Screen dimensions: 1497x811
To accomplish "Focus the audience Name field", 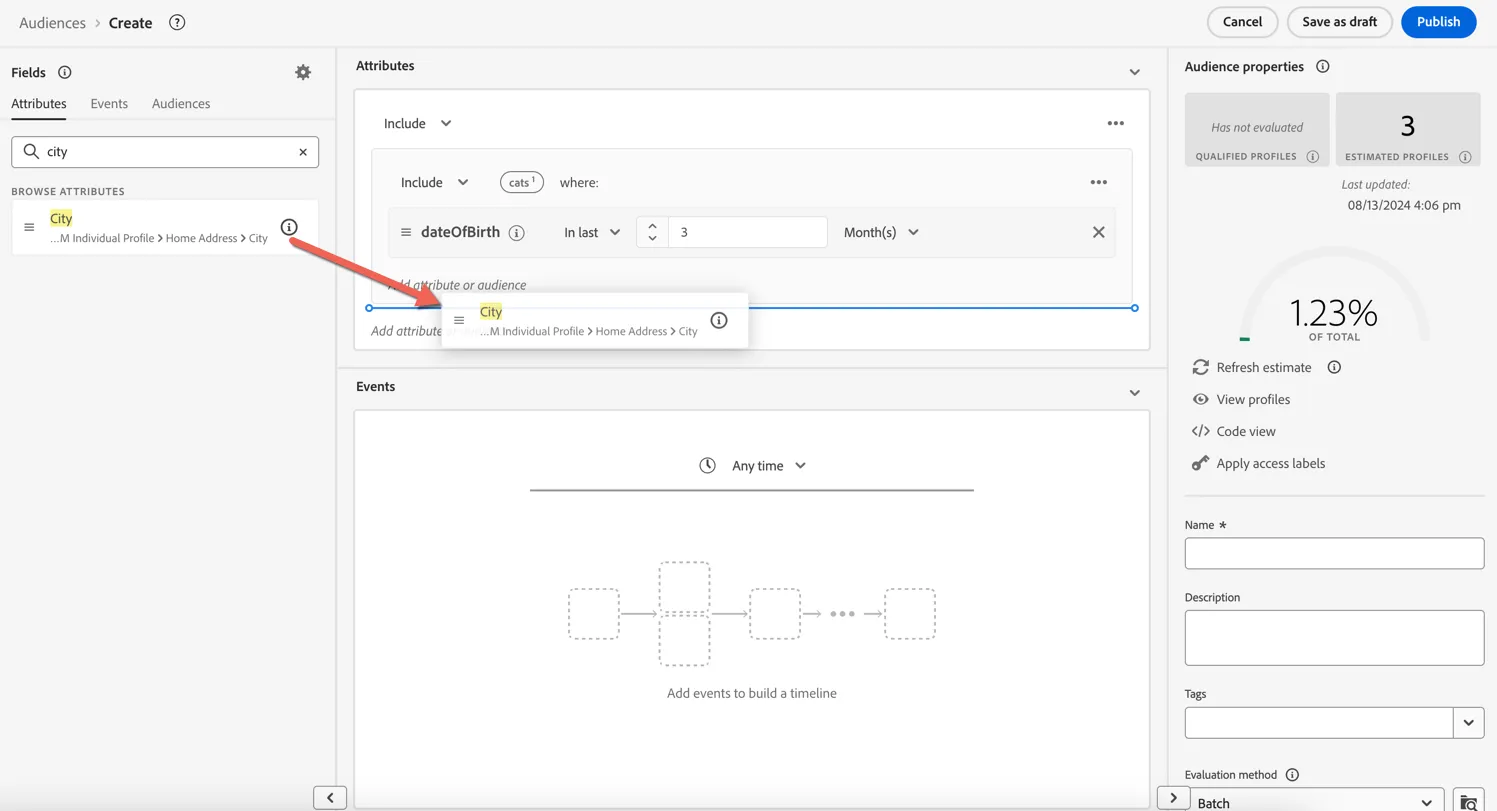I will point(1334,553).
